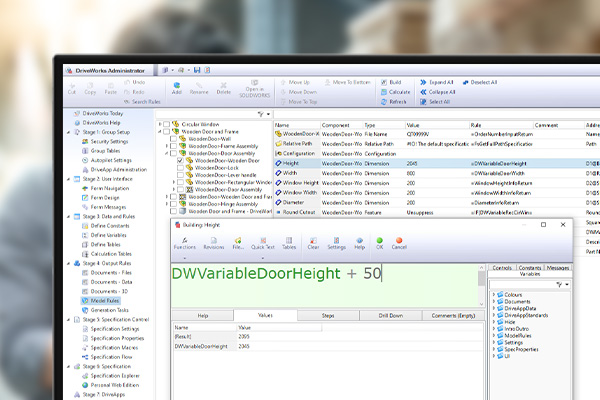Click the Add icon in main toolbar

[177, 87]
